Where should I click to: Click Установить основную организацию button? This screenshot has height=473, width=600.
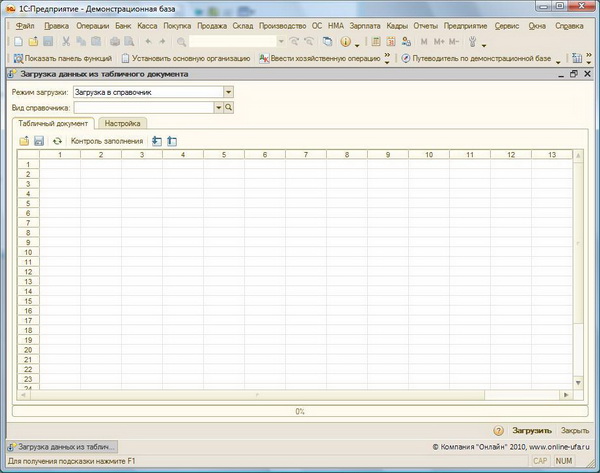tap(186, 58)
